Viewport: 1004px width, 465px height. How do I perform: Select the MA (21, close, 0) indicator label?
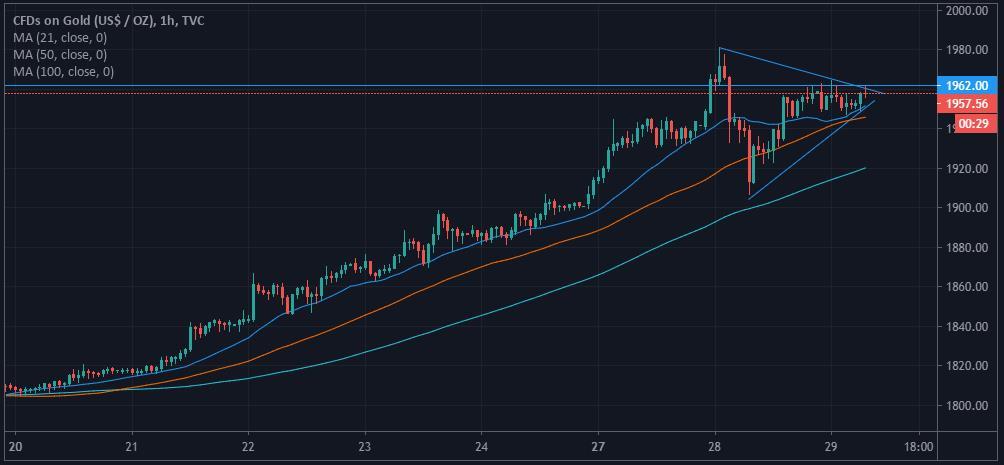[x=60, y=38]
